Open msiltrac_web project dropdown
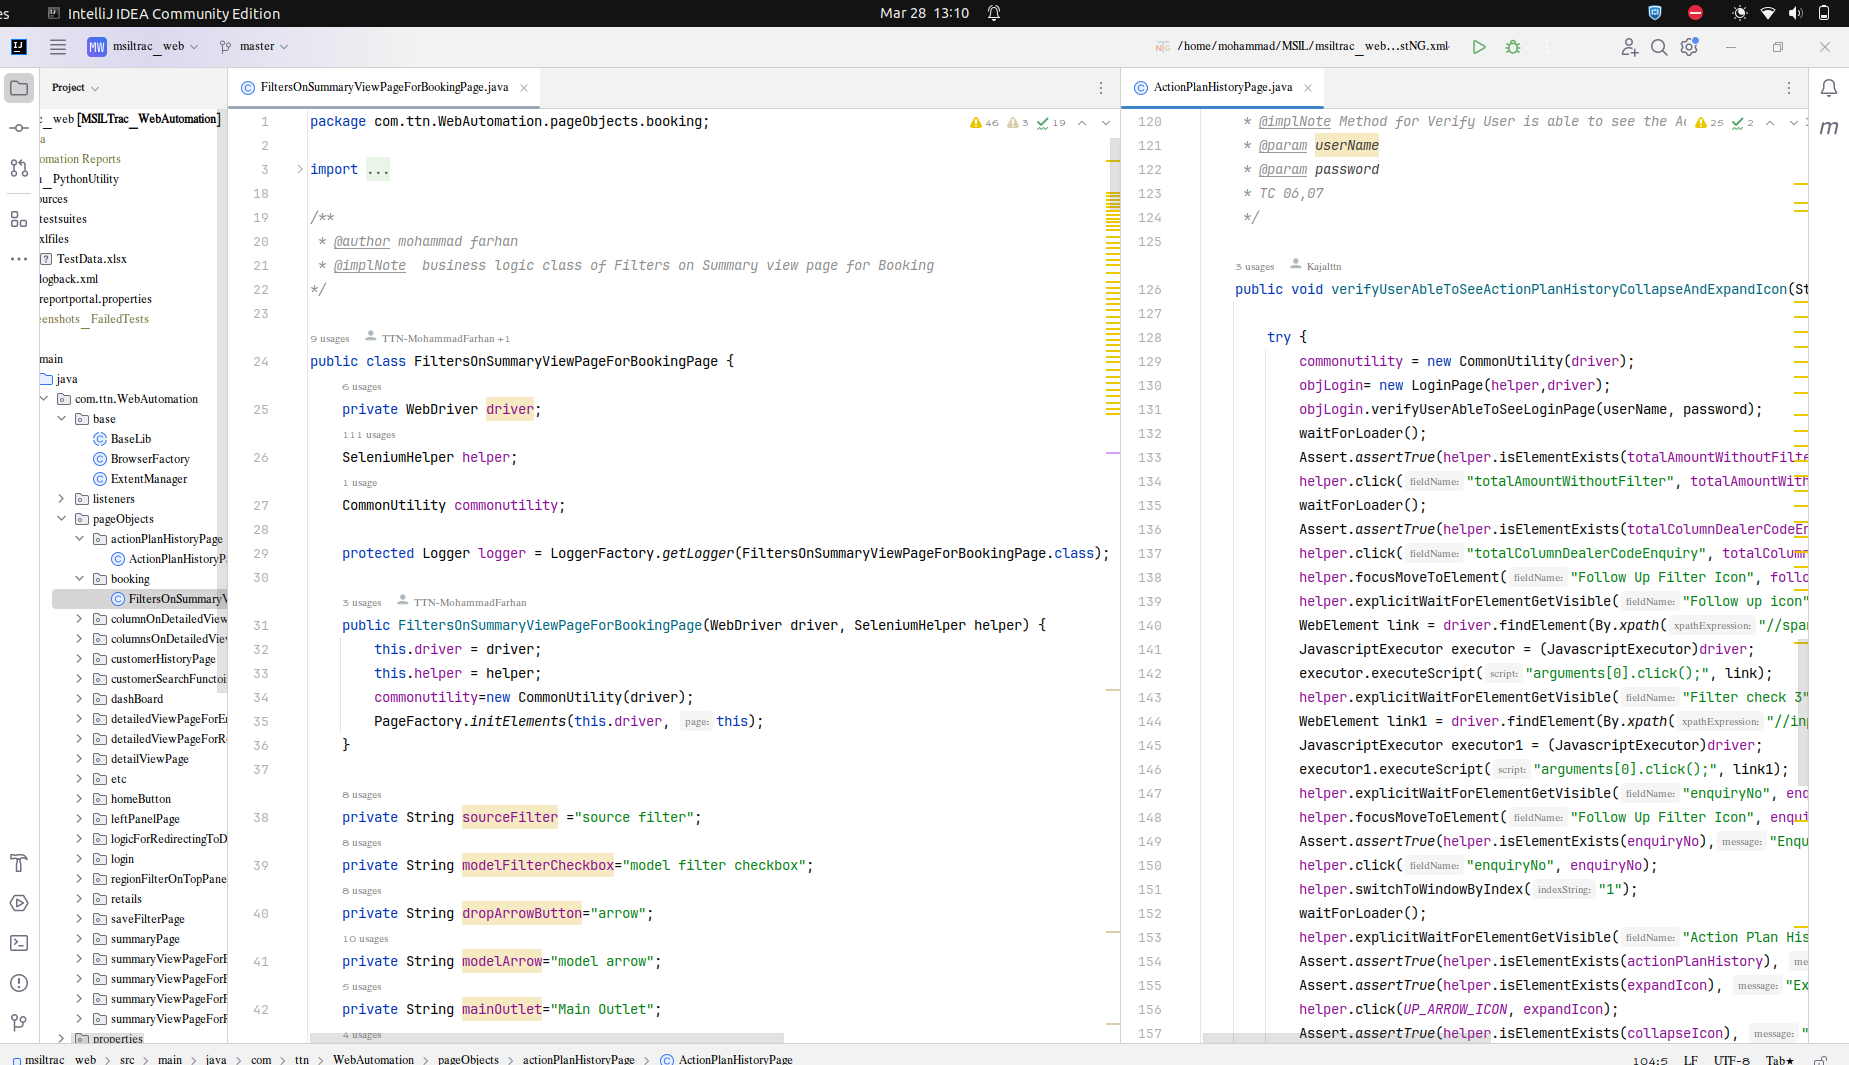This screenshot has width=1849, height=1065. (x=143, y=47)
